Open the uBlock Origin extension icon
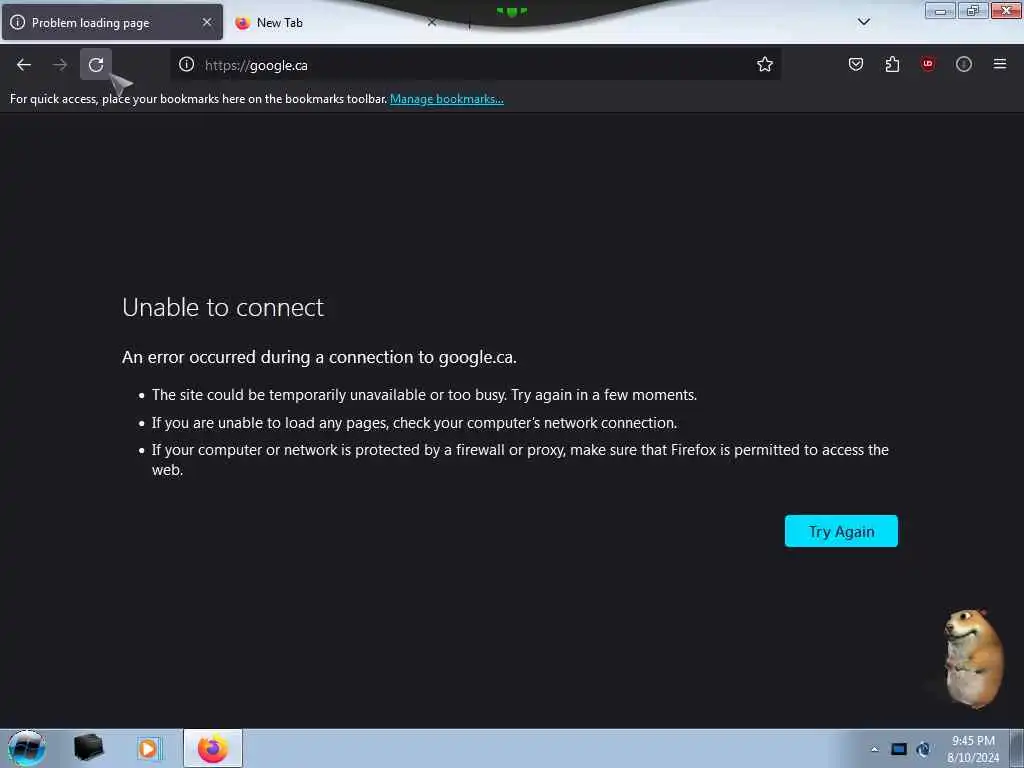The height and width of the screenshot is (768, 1024). click(x=928, y=65)
